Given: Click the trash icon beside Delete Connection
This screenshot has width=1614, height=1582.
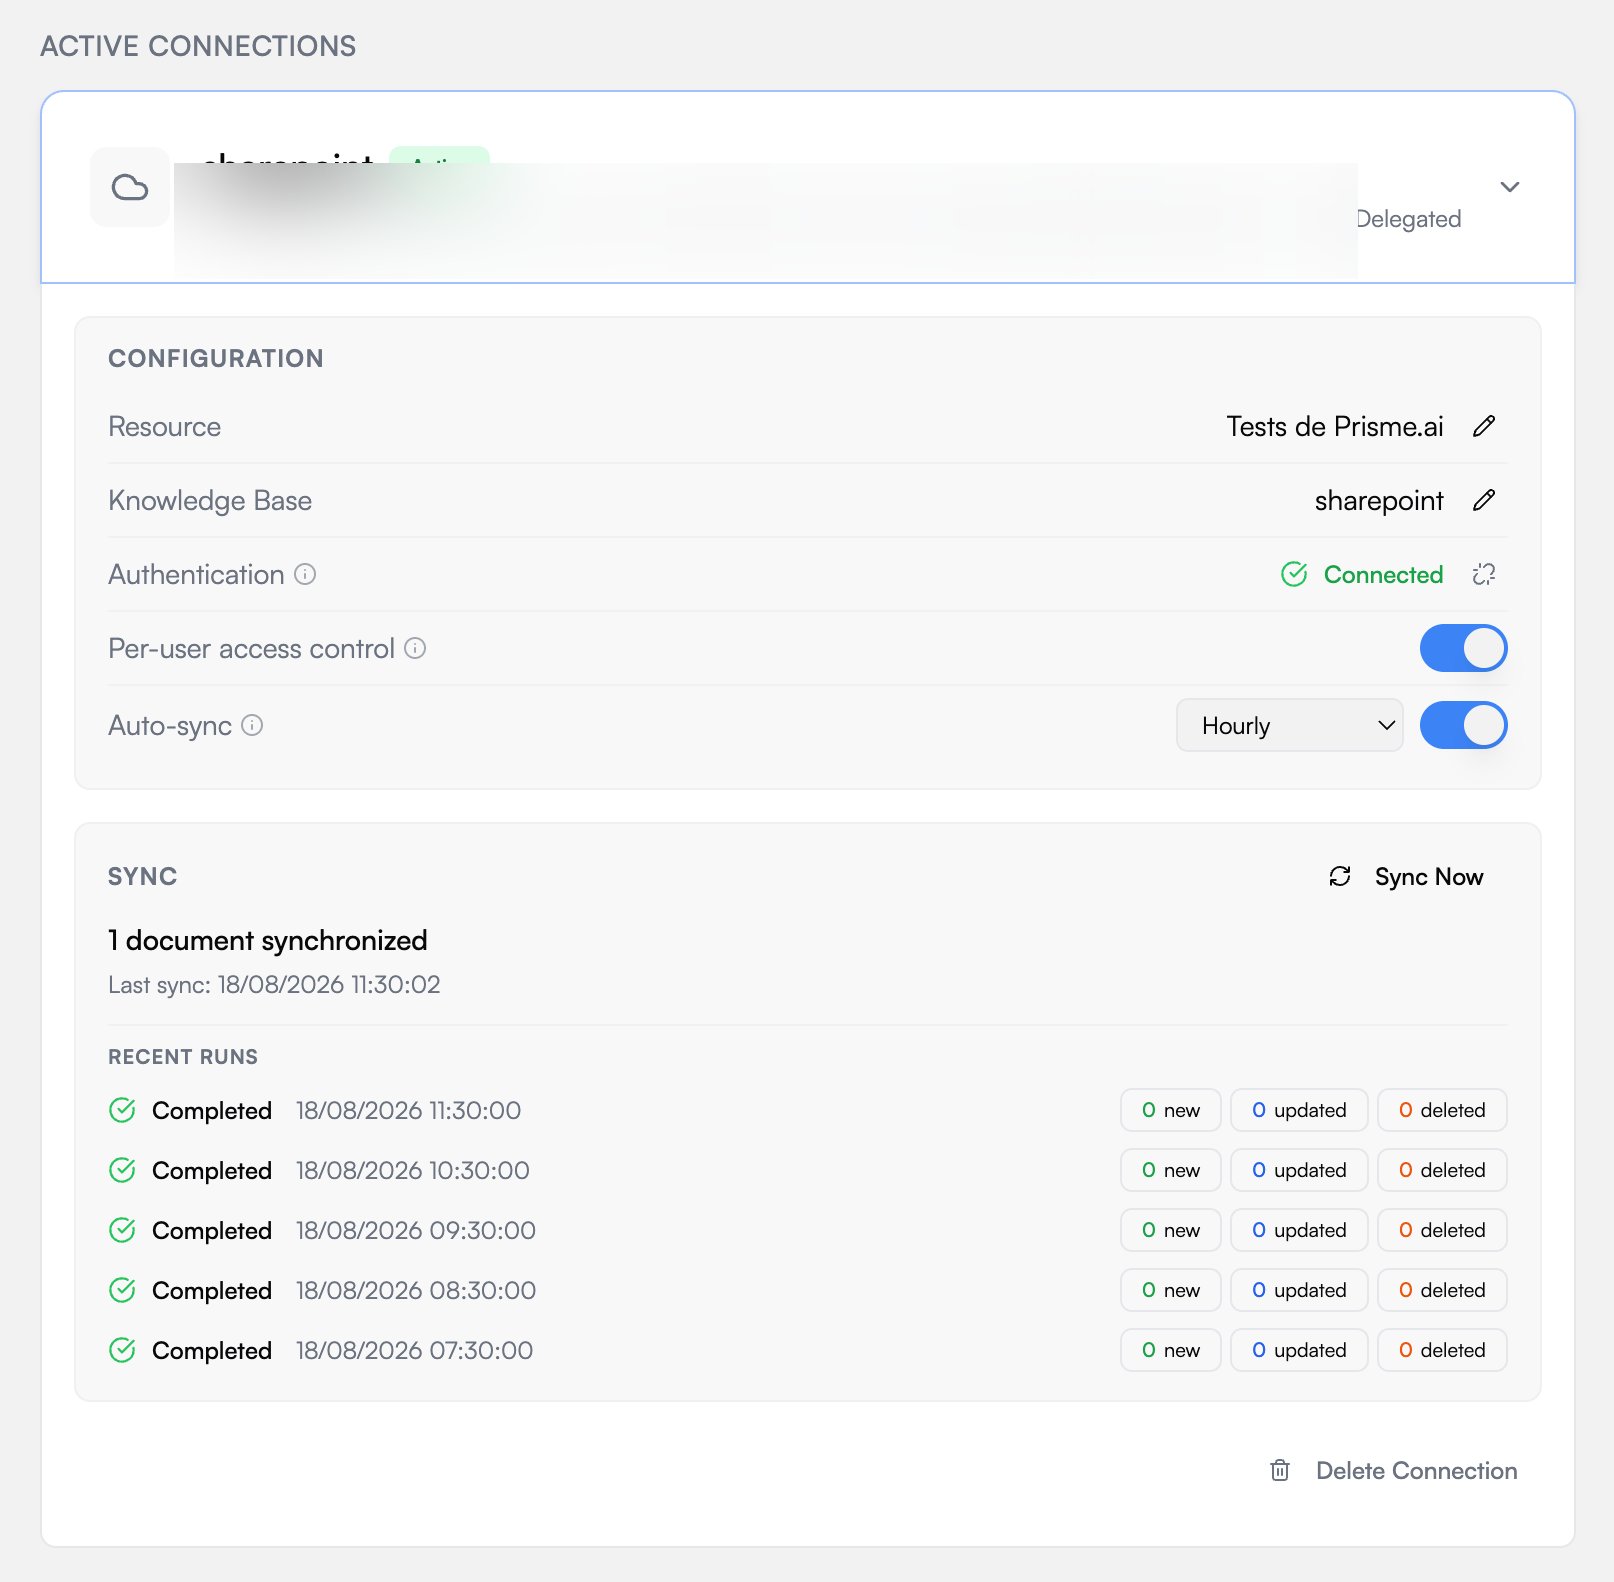Looking at the screenshot, I should pyautogui.click(x=1280, y=1471).
